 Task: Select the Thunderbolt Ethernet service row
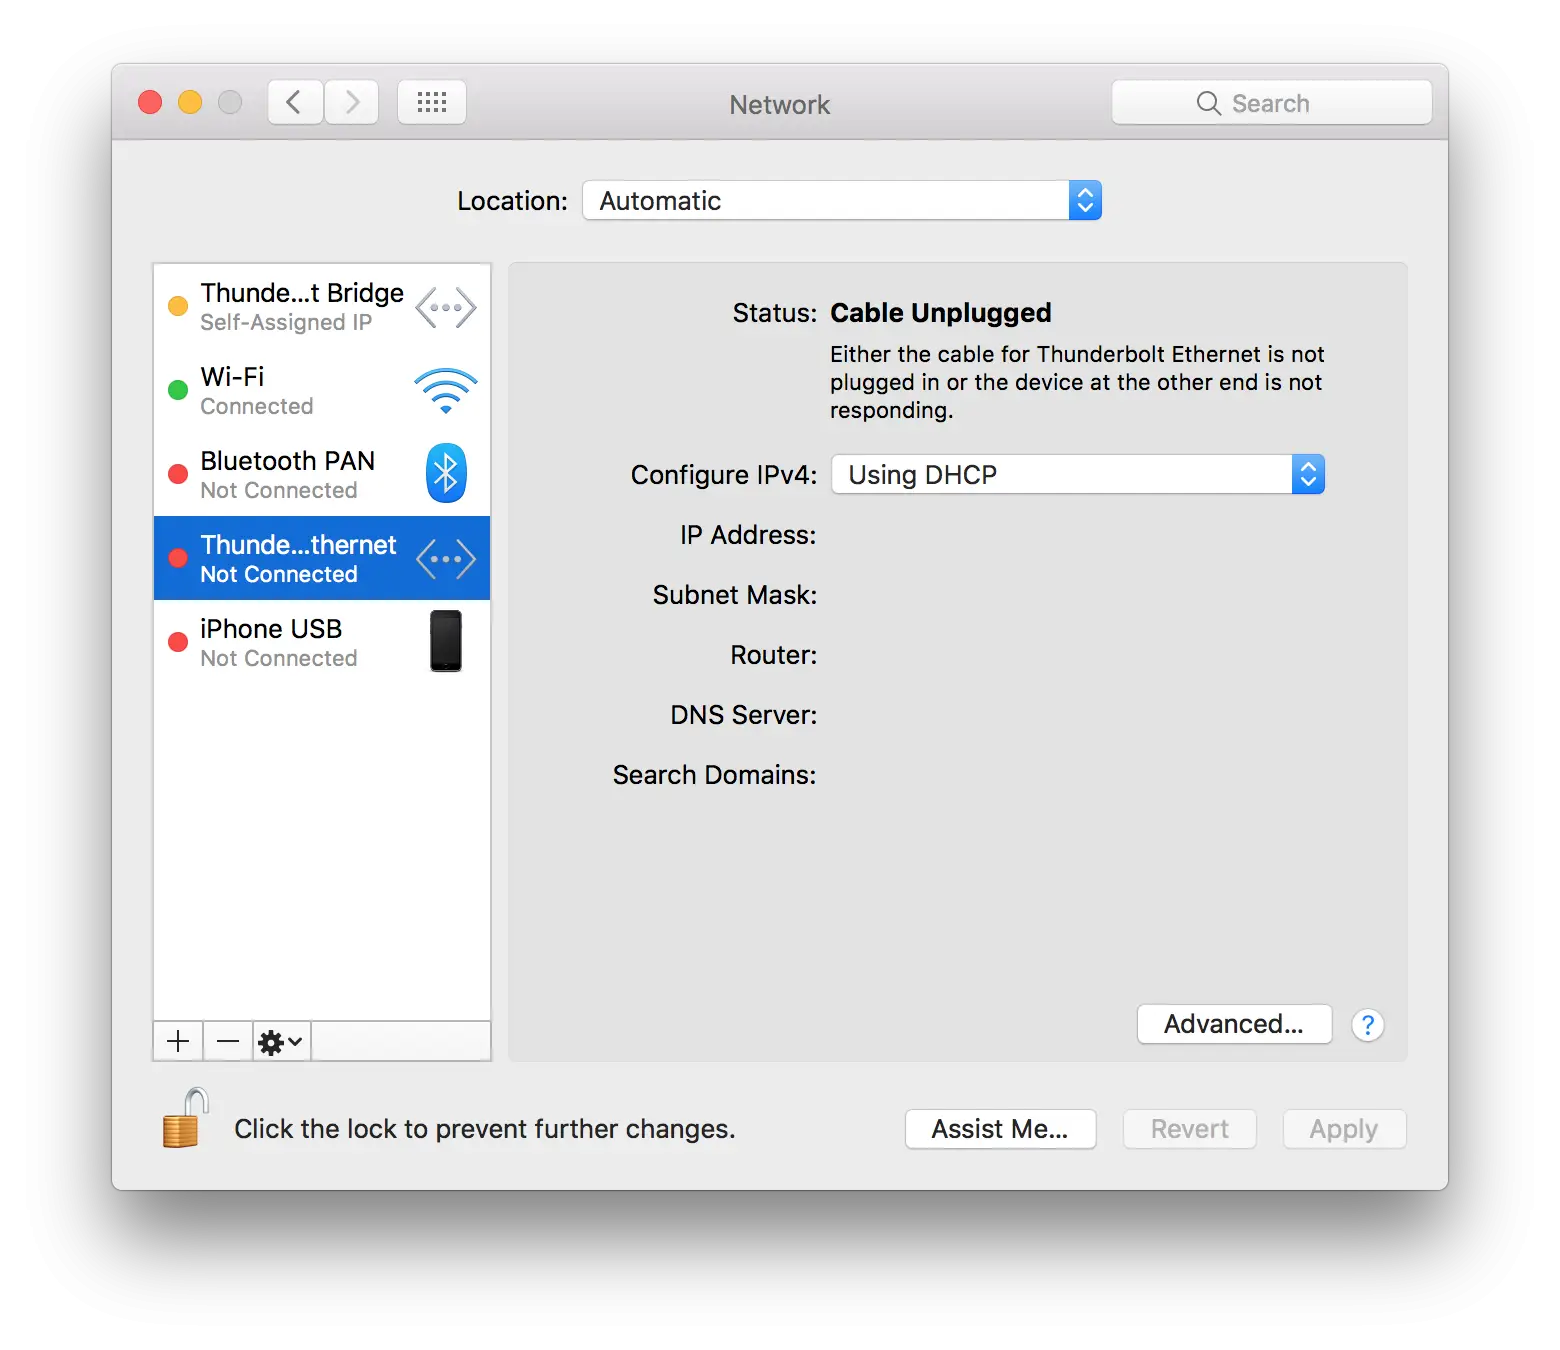(x=322, y=558)
